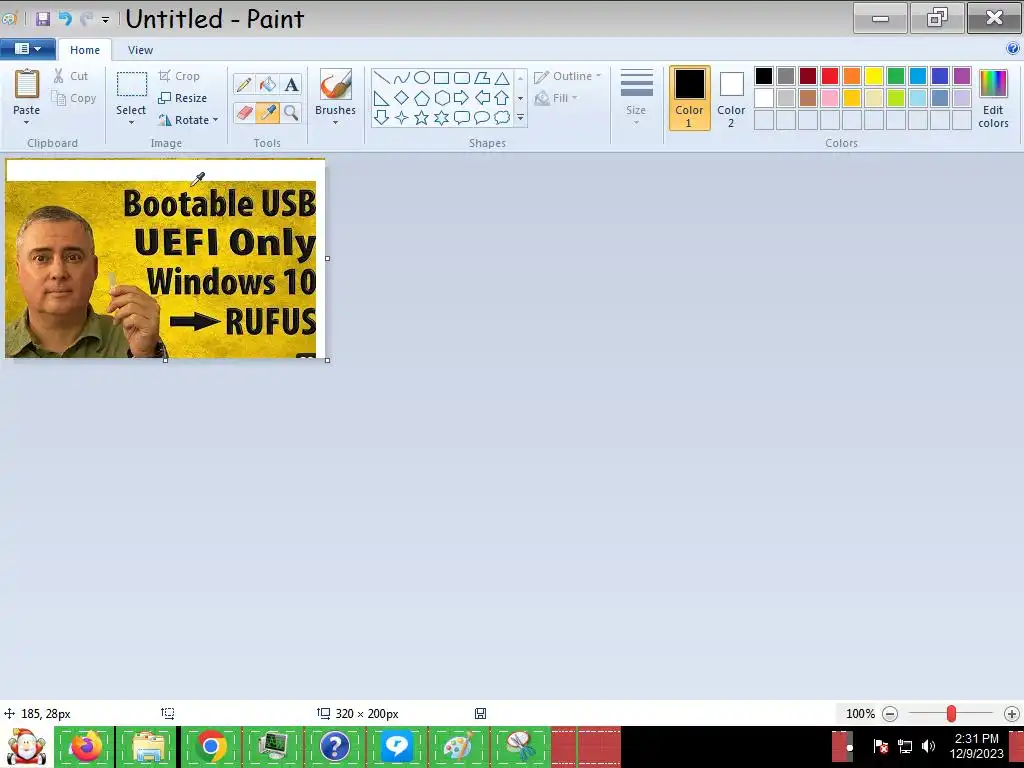Screen dimensions: 1024x768
Task: Choose the Right arrow shape
Action: [x=462, y=98]
